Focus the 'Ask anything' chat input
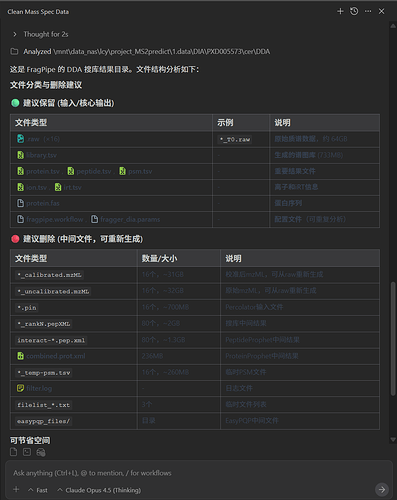Image resolution: width=397 pixels, height=500 pixels. (198, 473)
